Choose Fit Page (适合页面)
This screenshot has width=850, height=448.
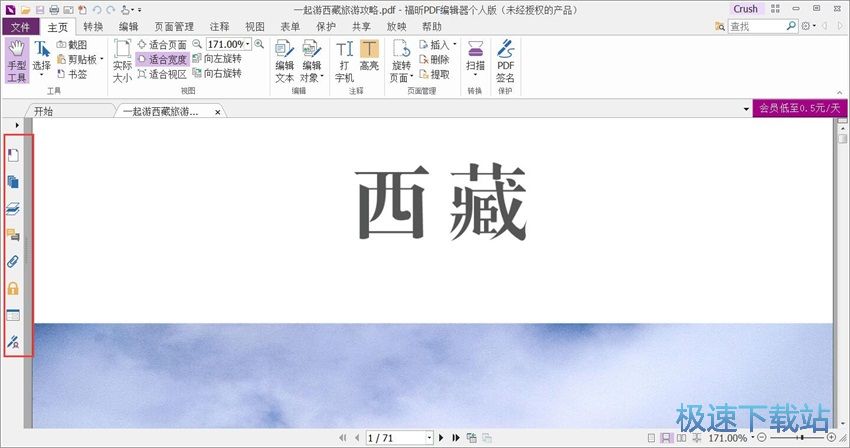click(x=162, y=44)
